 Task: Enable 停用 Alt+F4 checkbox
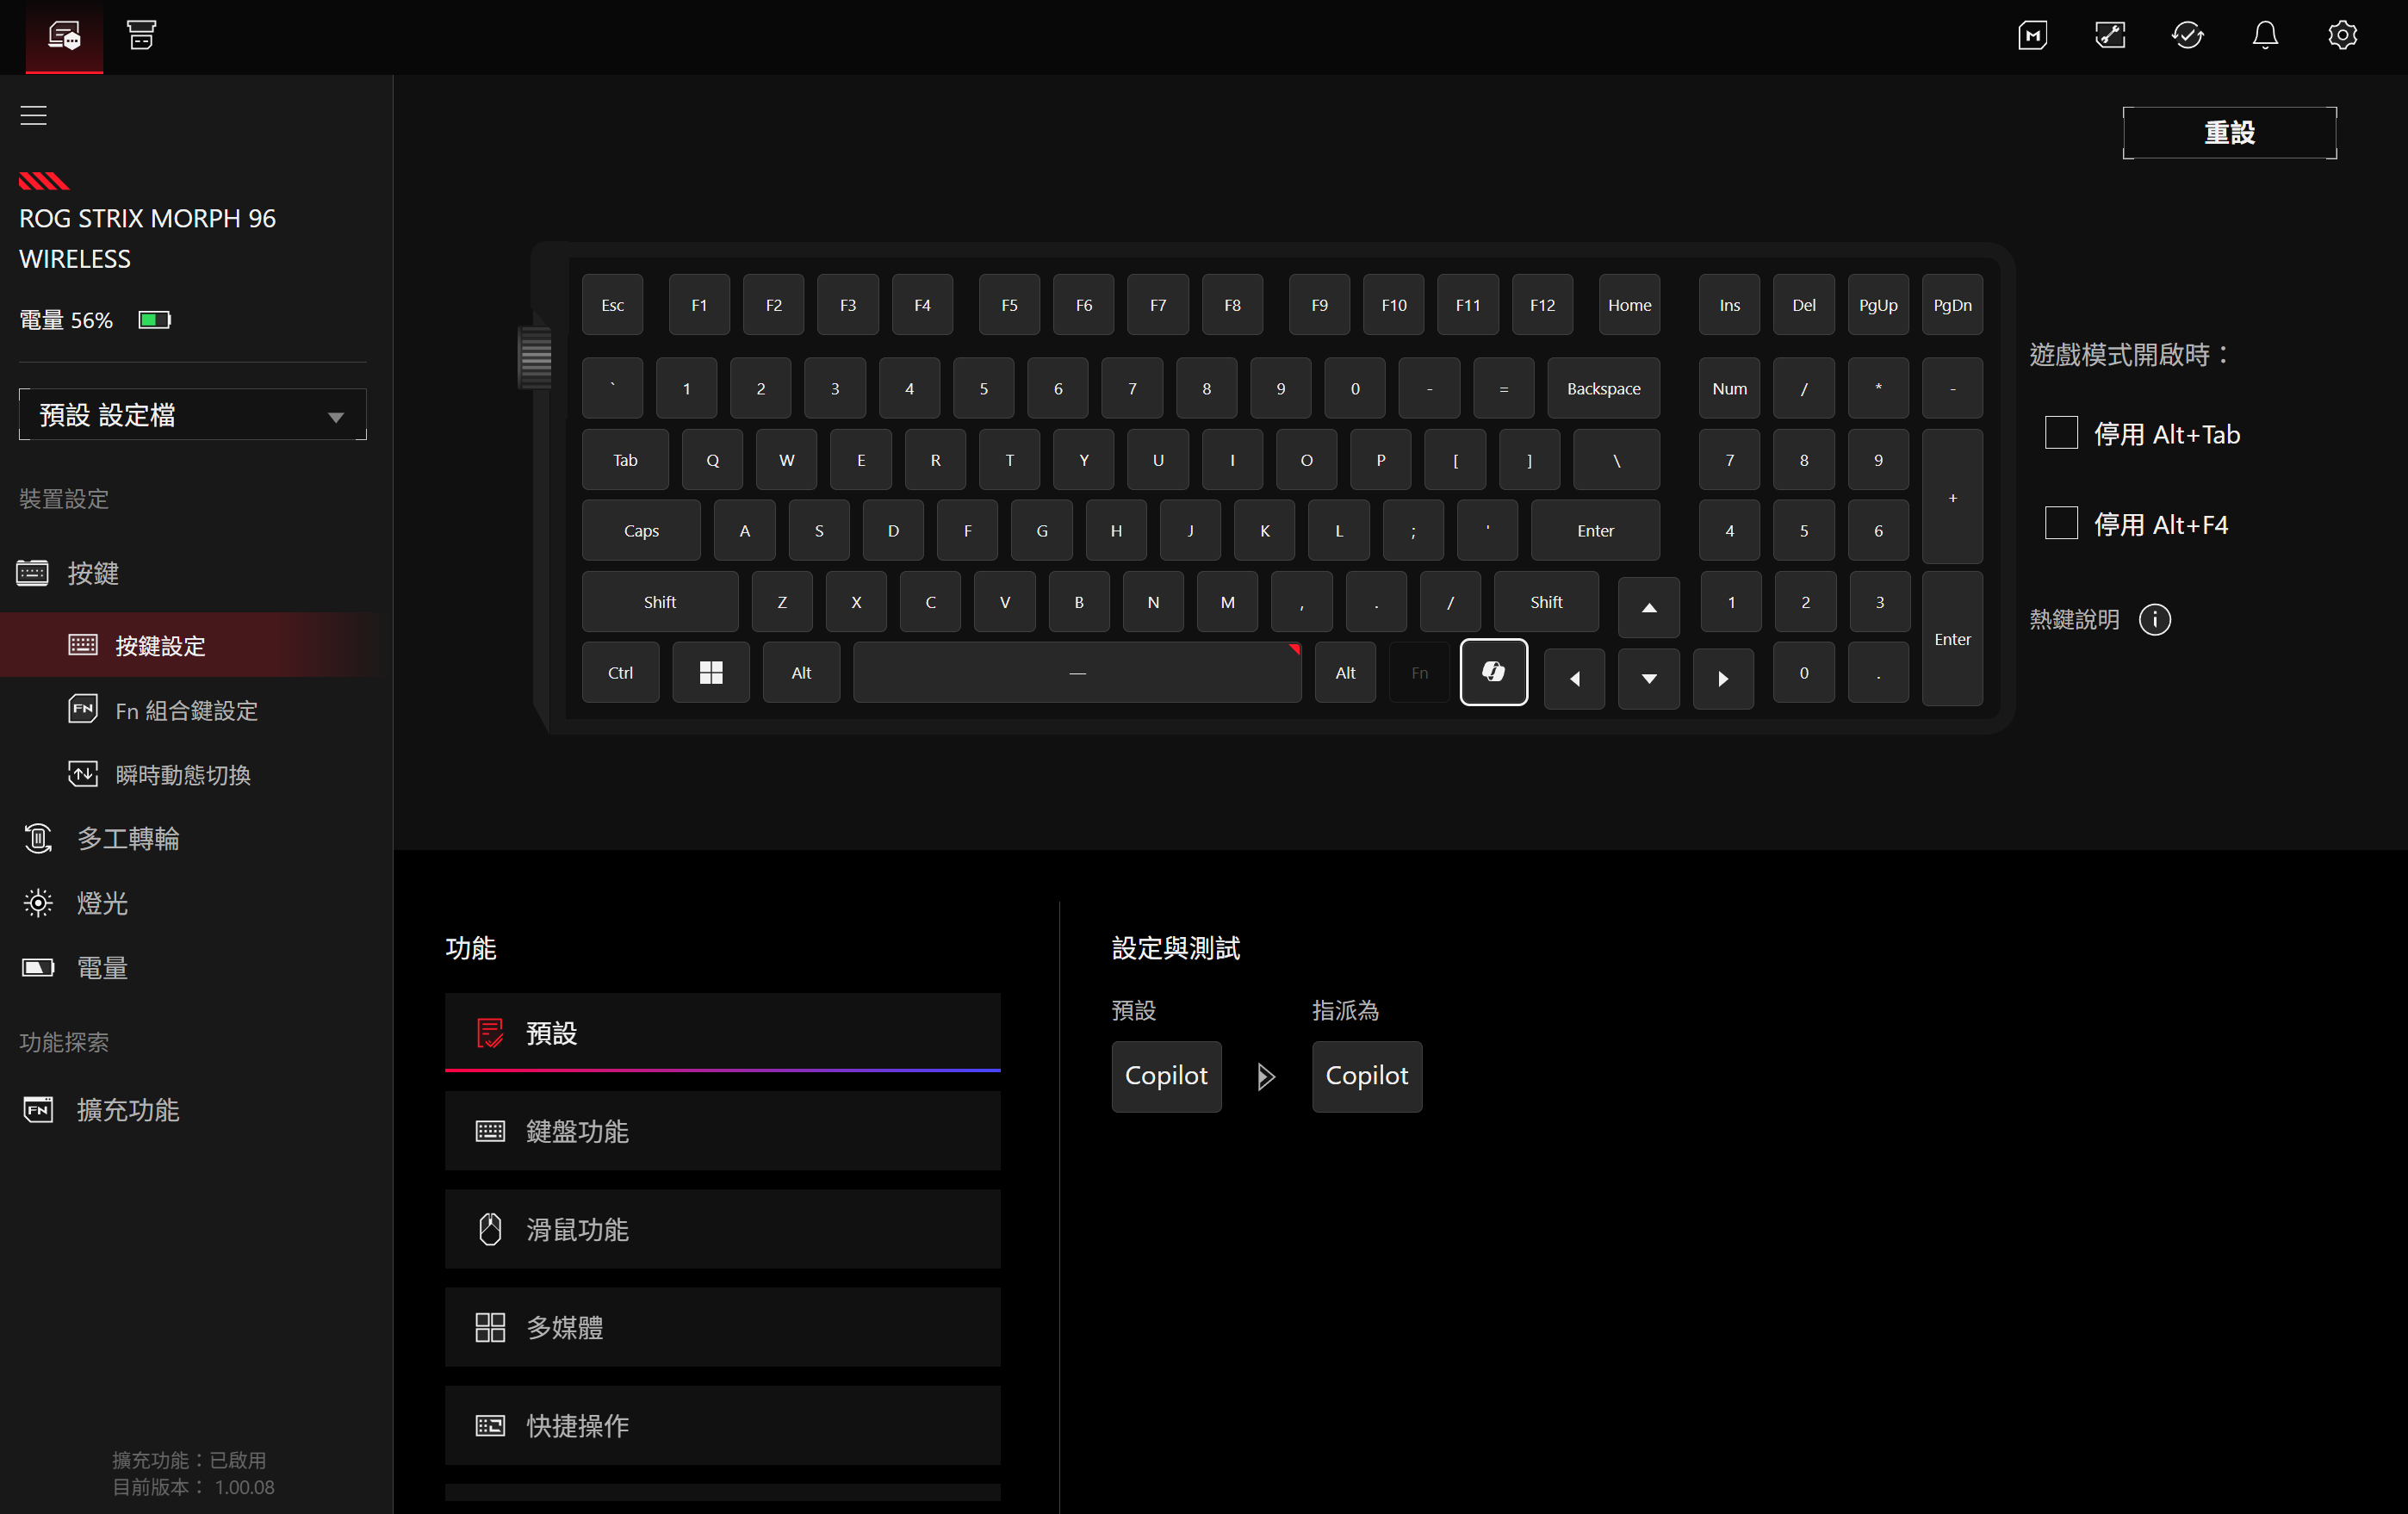[x=2060, y=523]
